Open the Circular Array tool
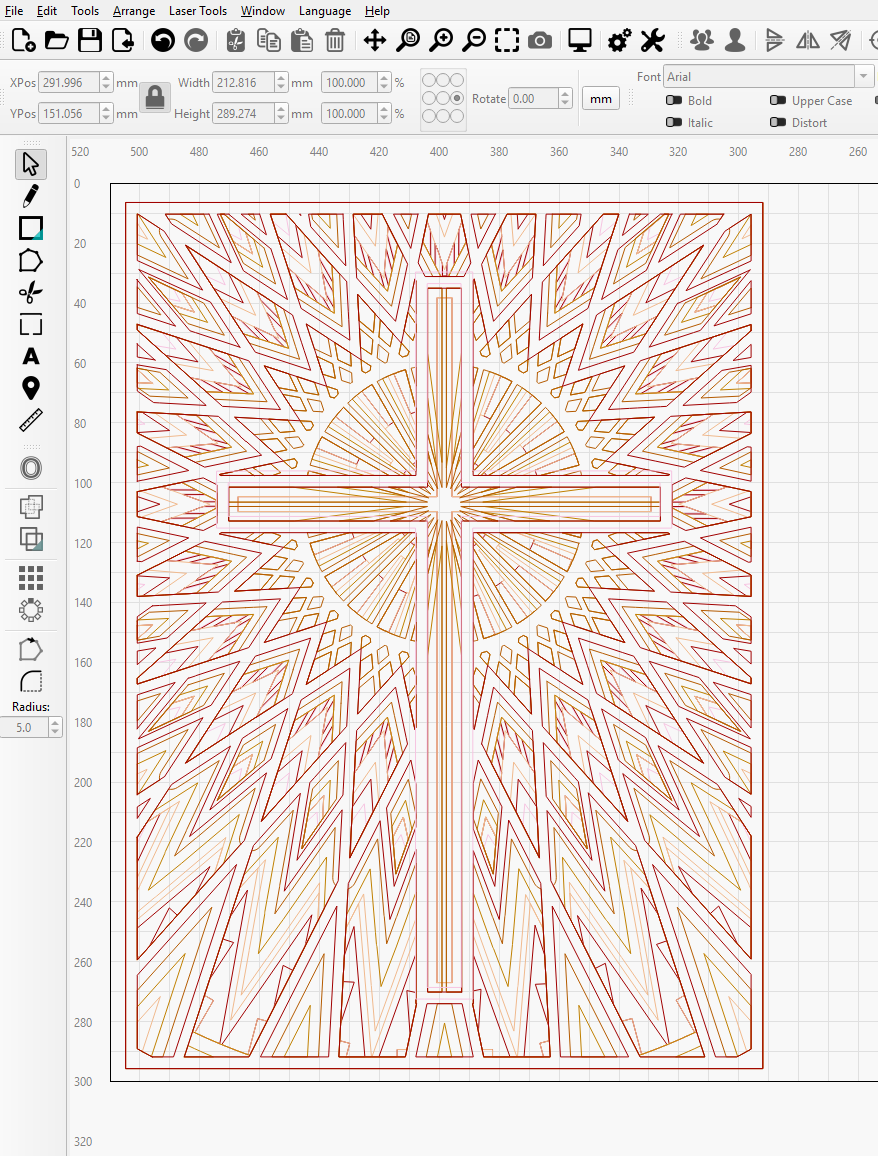The image size is (878, 1156). [x=30, y=610]
